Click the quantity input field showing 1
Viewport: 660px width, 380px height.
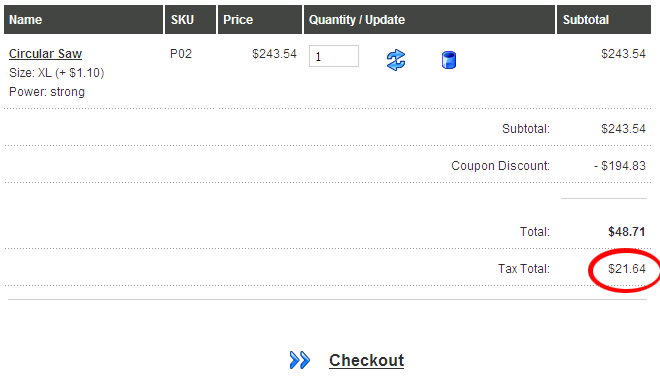(334, 56)
